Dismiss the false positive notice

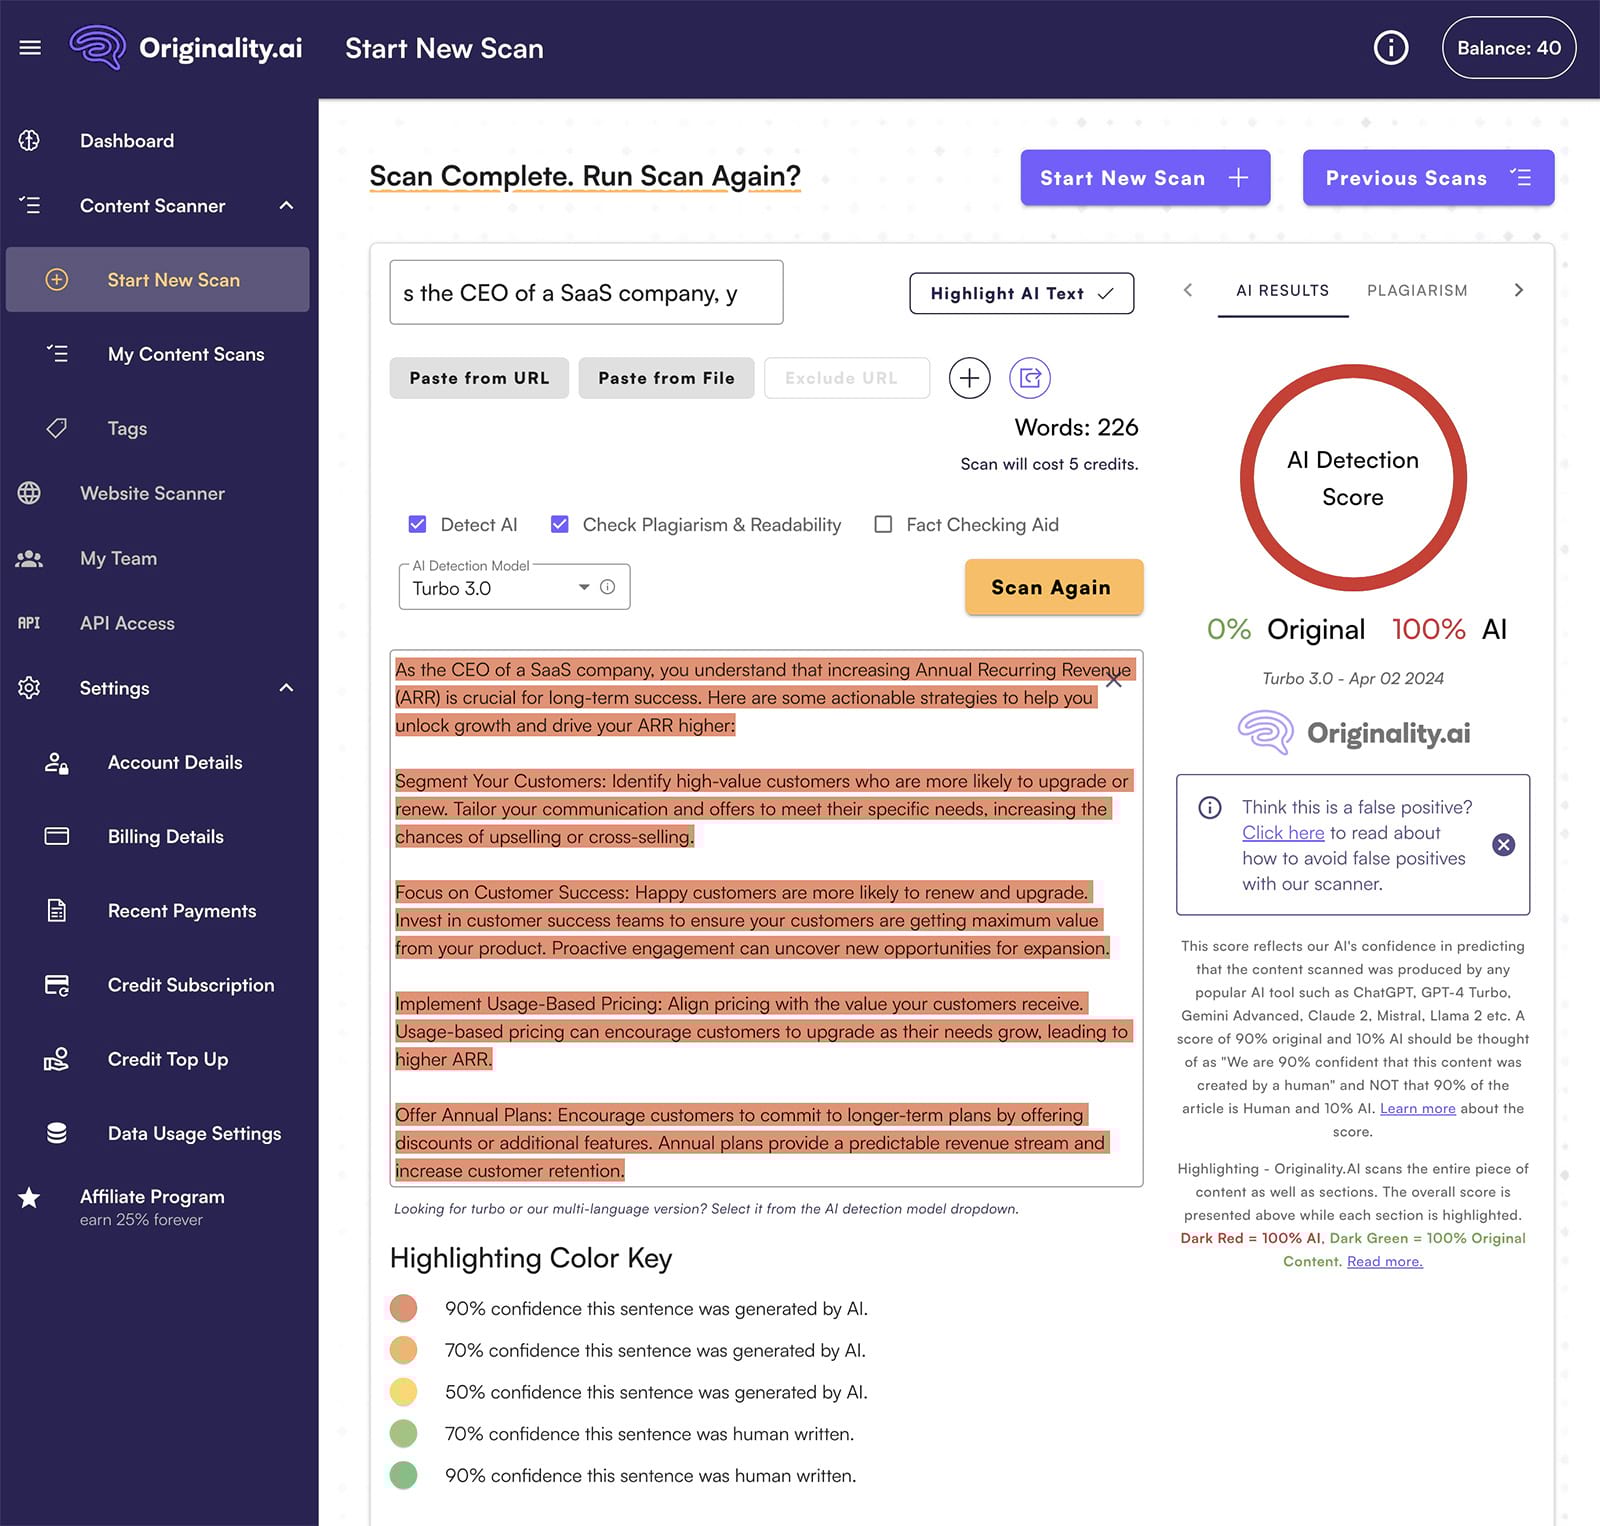coord(1503,845)
